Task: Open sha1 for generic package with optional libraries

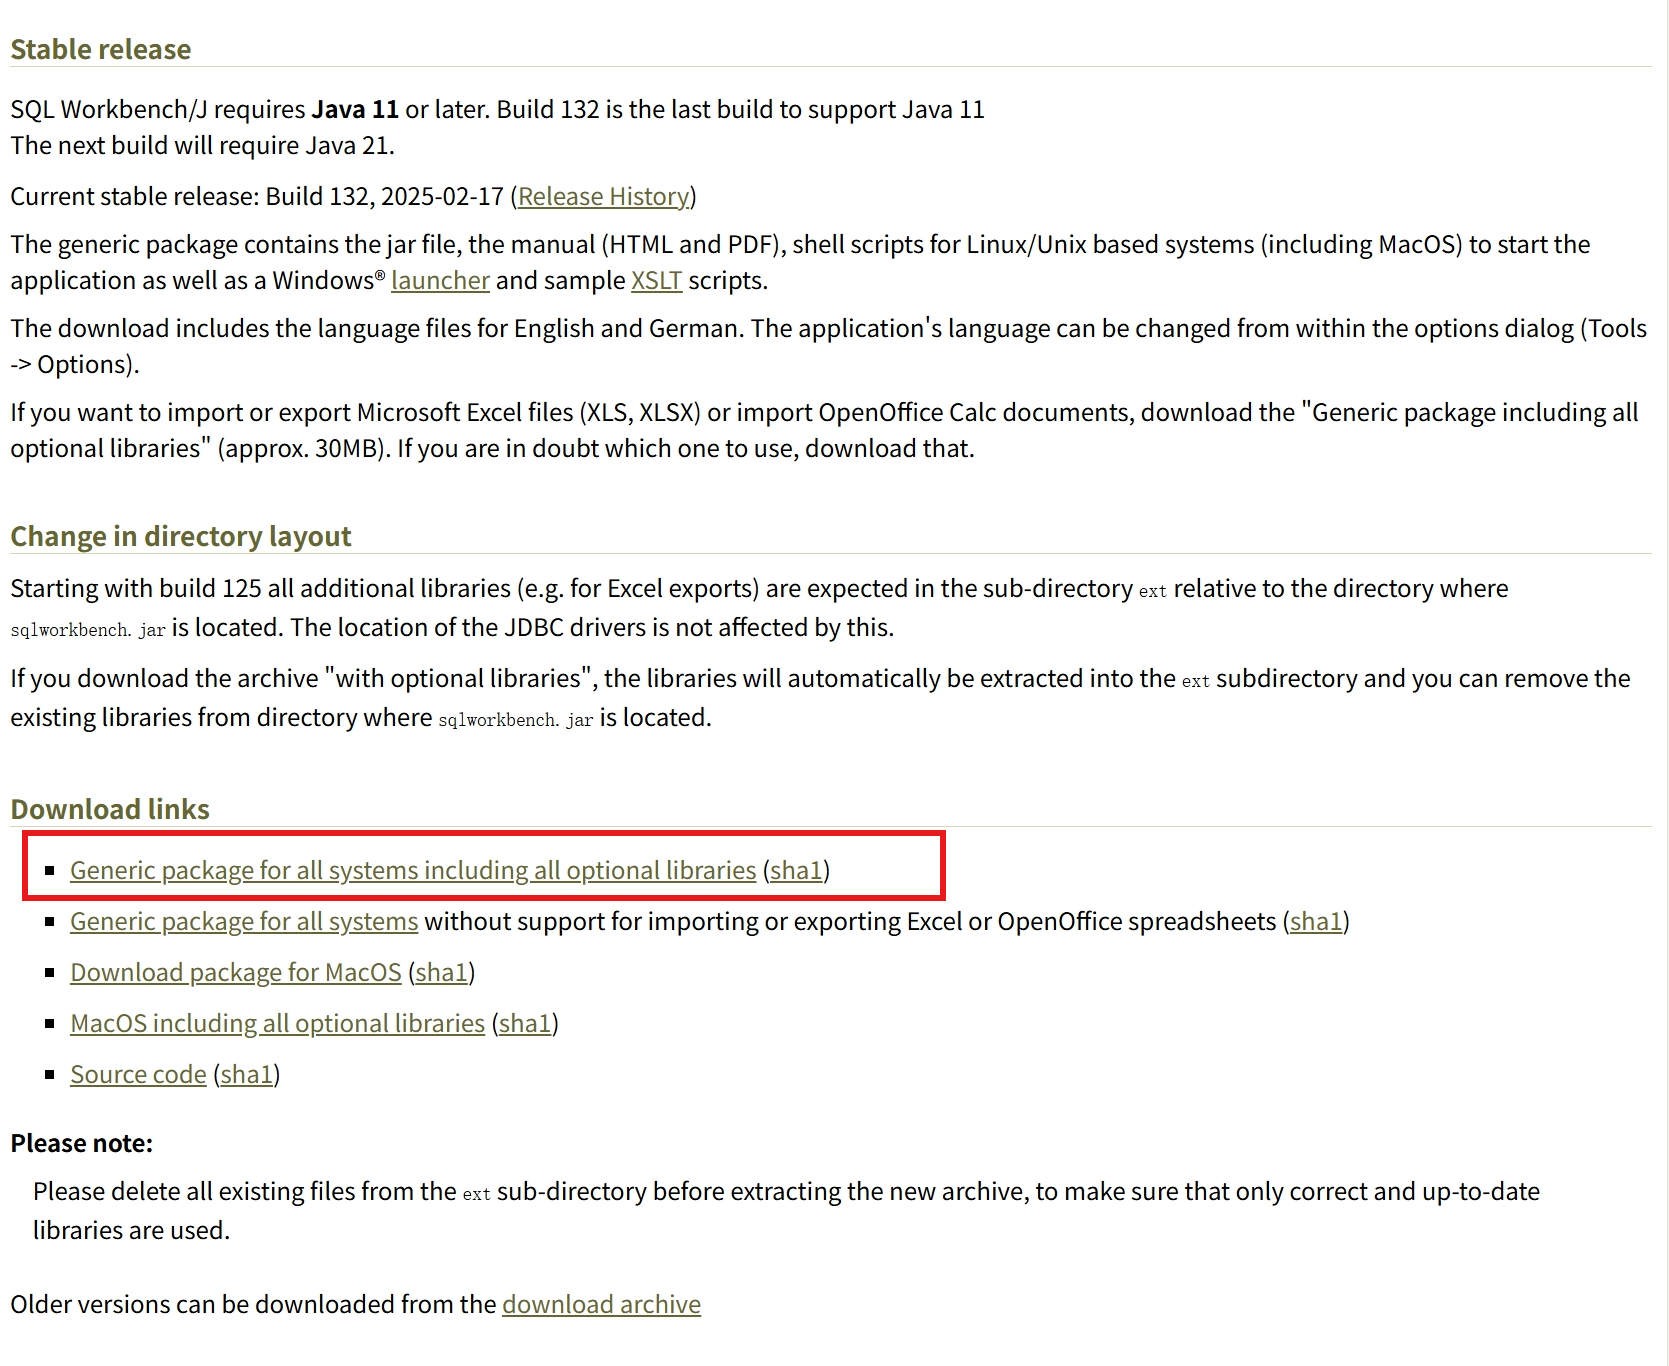Action: click(796, 870)
